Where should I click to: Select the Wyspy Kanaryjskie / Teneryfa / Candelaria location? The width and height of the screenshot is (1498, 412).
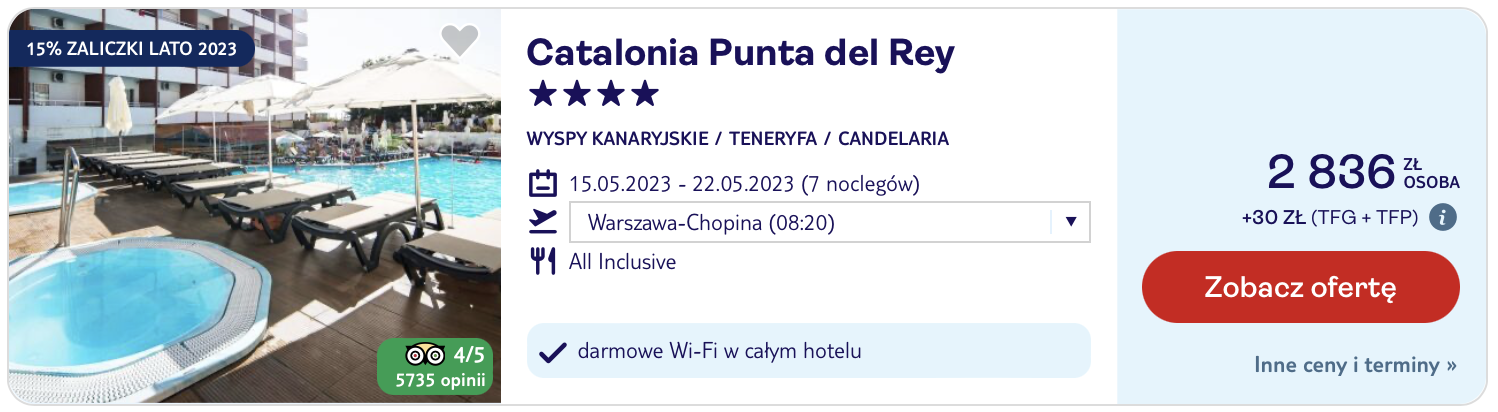(x=738, y=139)
